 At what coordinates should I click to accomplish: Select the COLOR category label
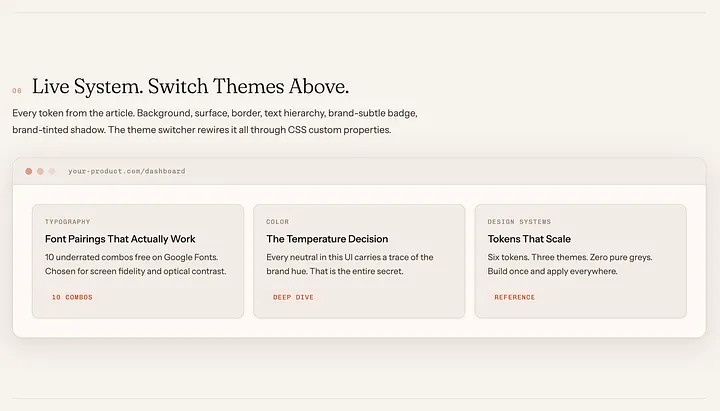click(x=278, y=222)
